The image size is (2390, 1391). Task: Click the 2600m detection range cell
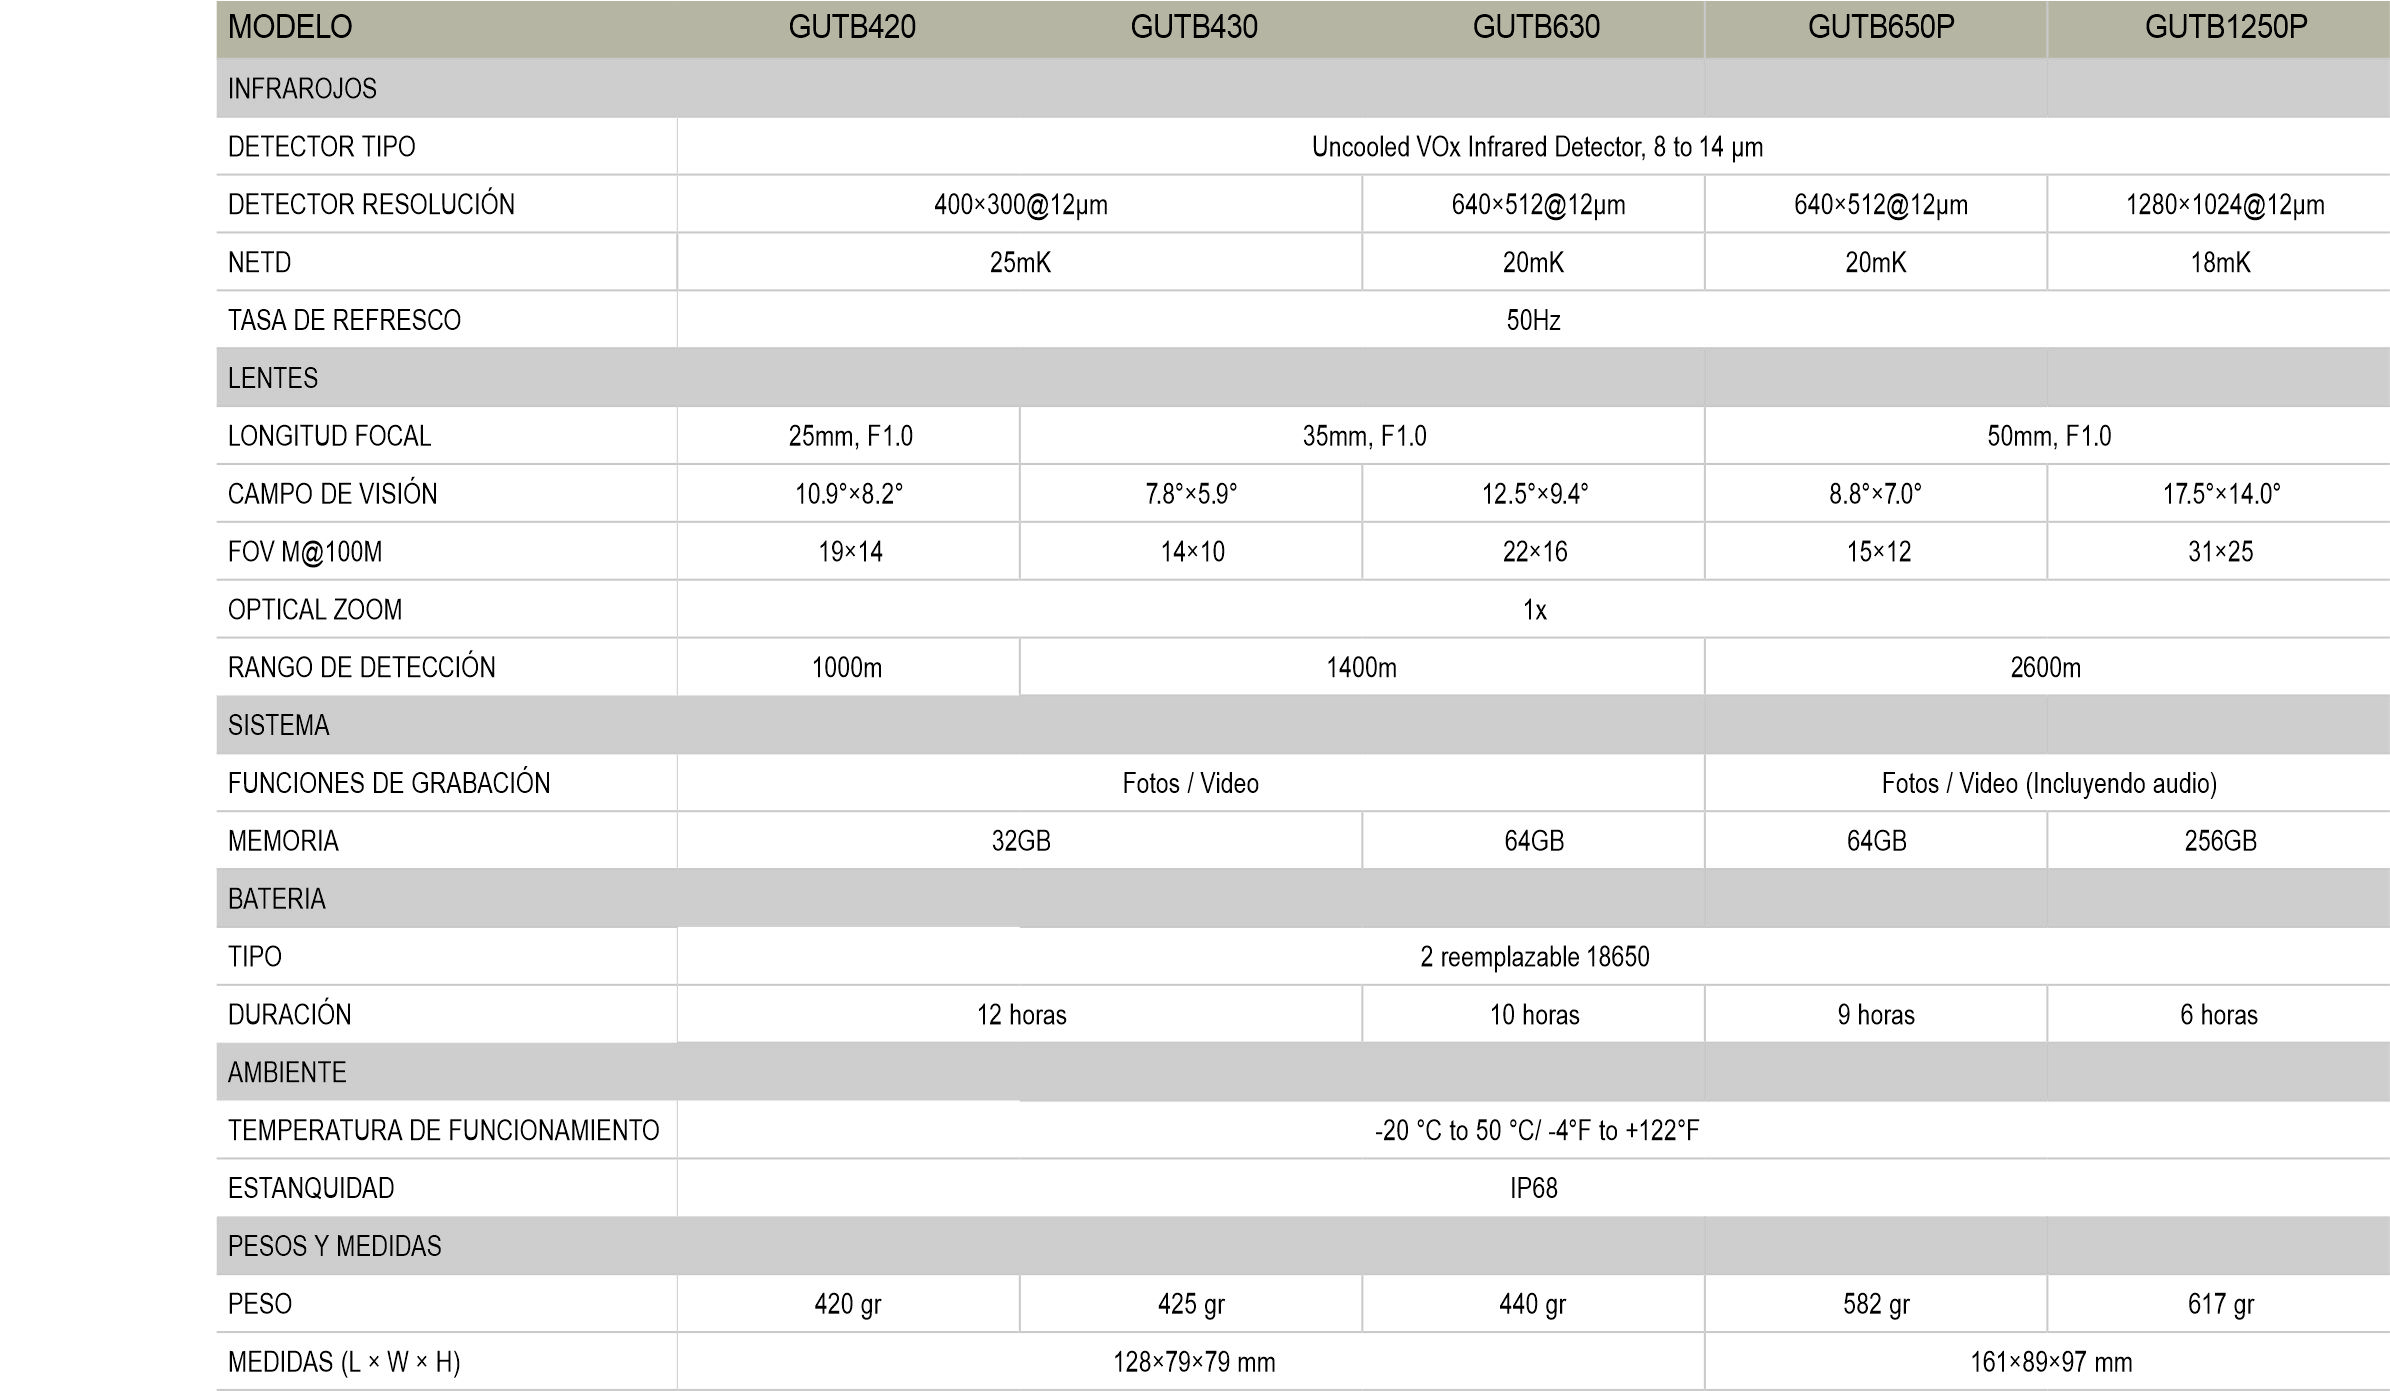[x=2045, y=668]
